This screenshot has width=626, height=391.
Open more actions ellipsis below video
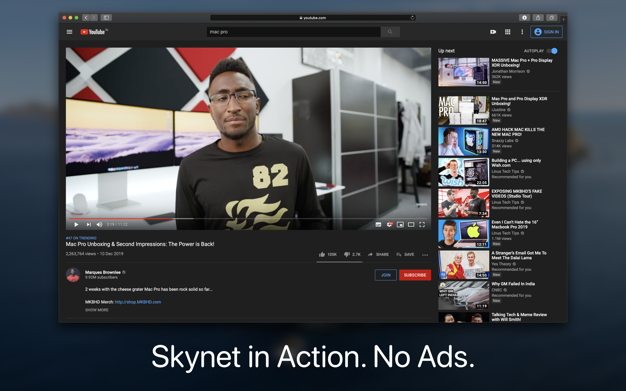point(425,254)
